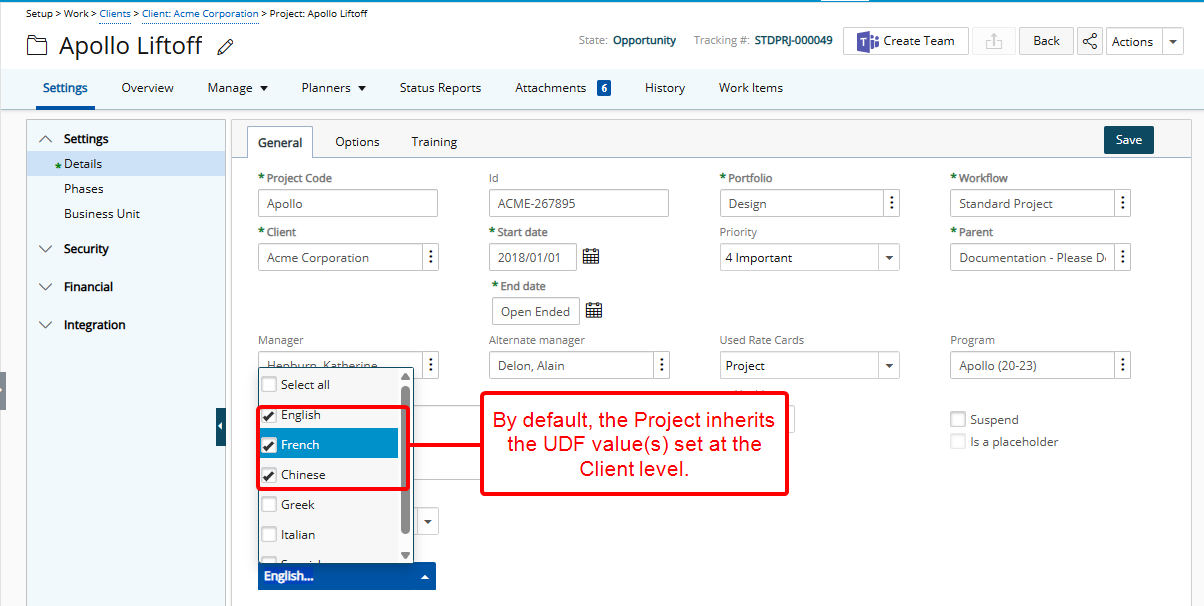This screenshot has width=1204, height=606.
Task: Click the Save button
Action: coord(1129,140)
